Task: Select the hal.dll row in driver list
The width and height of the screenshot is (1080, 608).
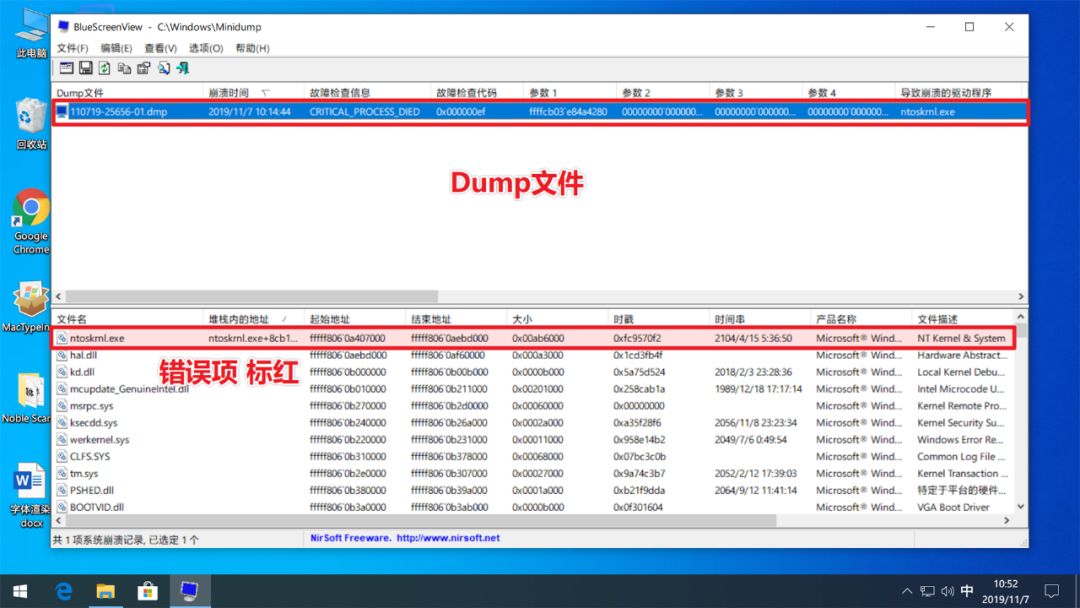Action: pos(84,355)
